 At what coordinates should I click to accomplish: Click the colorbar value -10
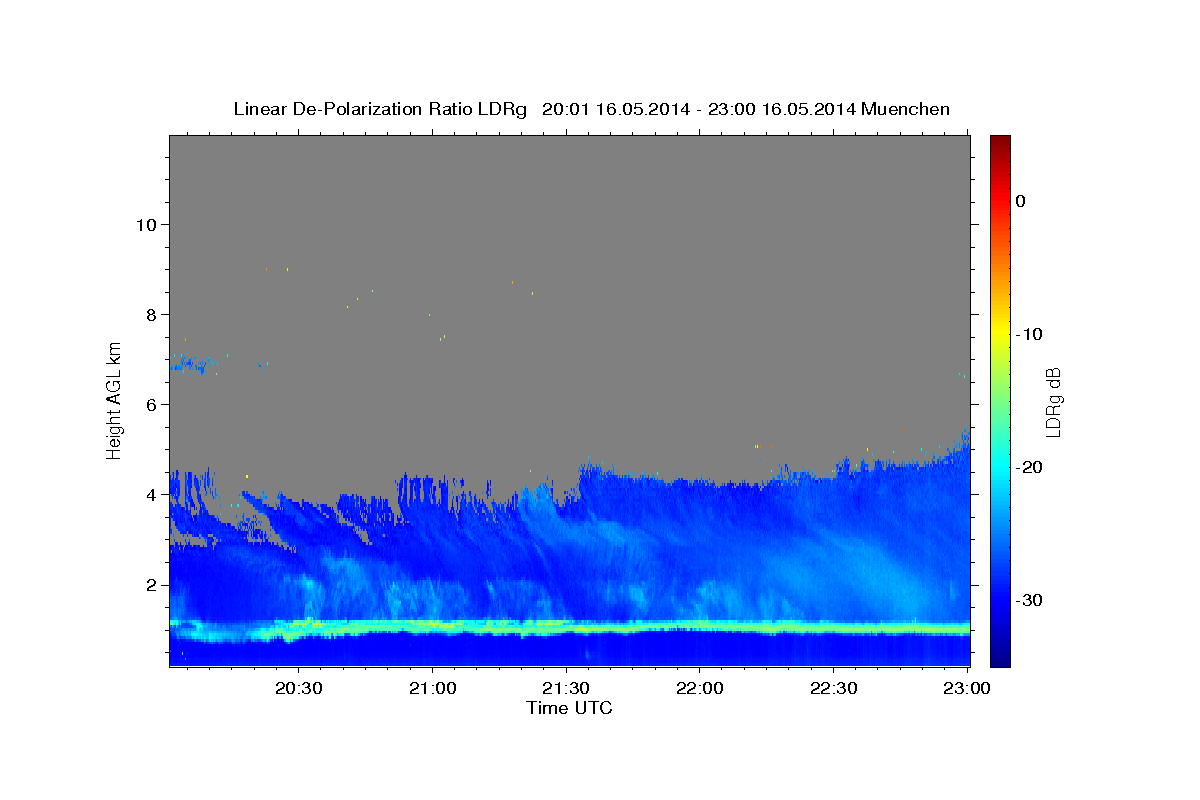1029,334
